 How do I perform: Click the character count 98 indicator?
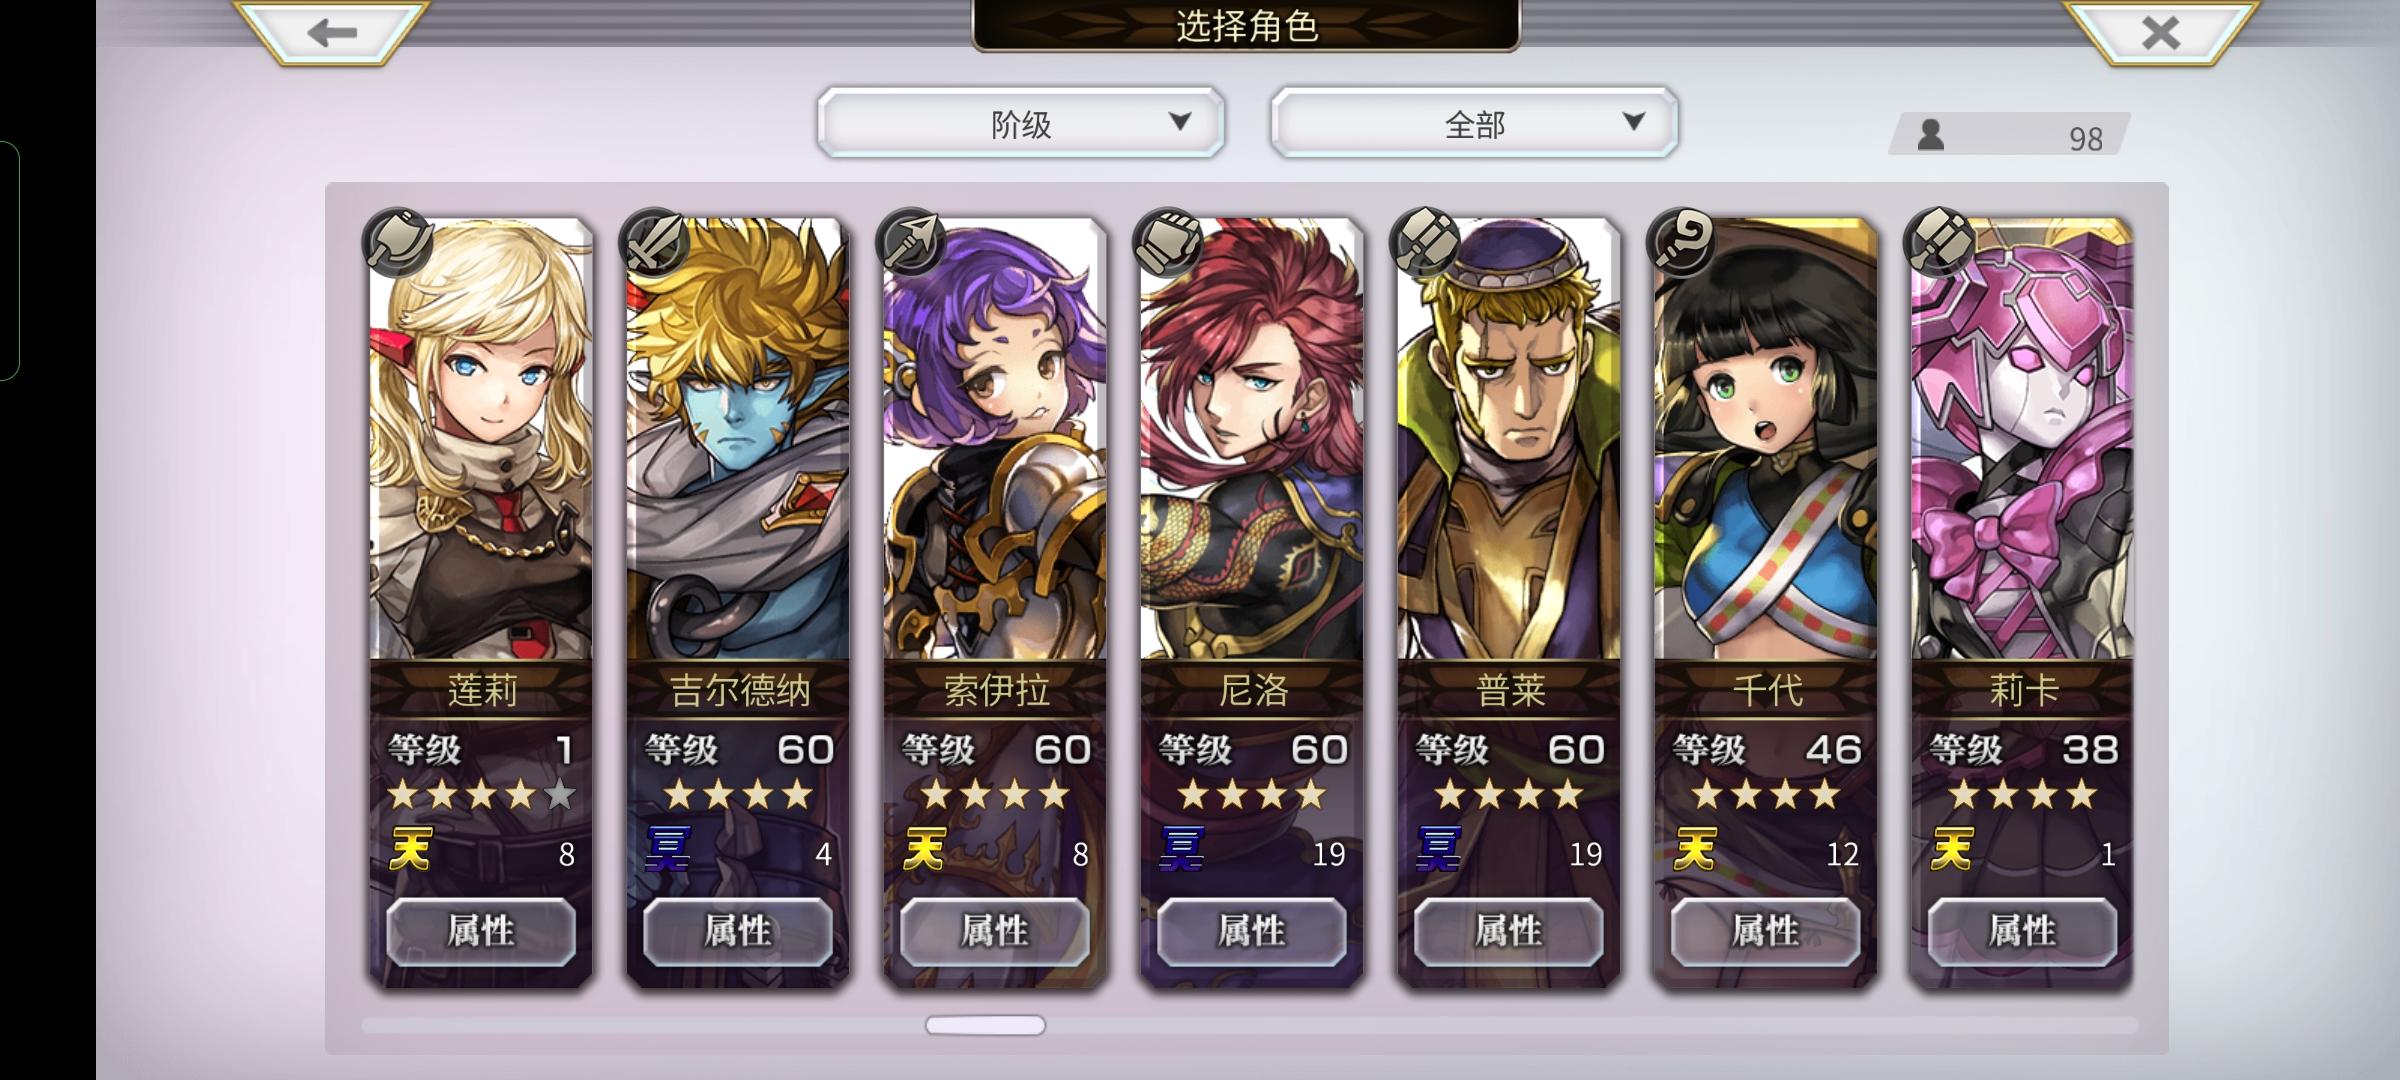[x=2010, y=136]
